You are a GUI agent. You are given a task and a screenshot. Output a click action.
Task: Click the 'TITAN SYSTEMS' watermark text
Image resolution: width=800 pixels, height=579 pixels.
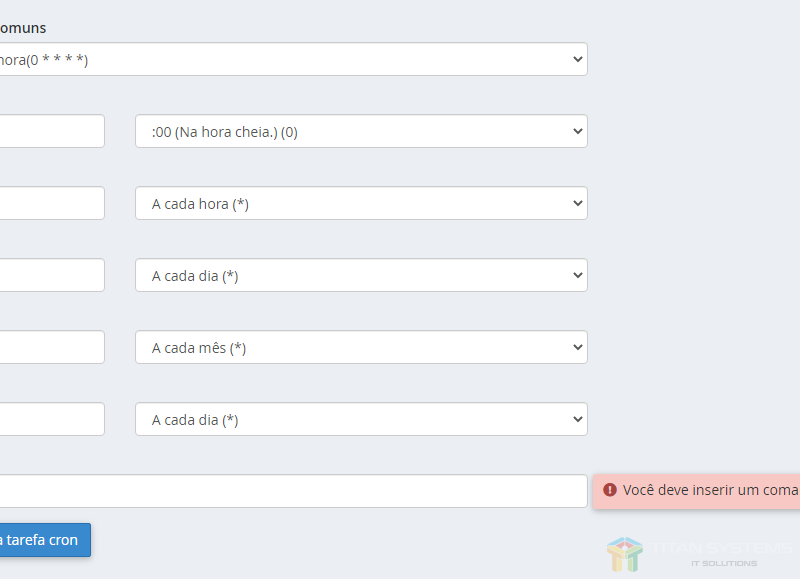point(722,548)
